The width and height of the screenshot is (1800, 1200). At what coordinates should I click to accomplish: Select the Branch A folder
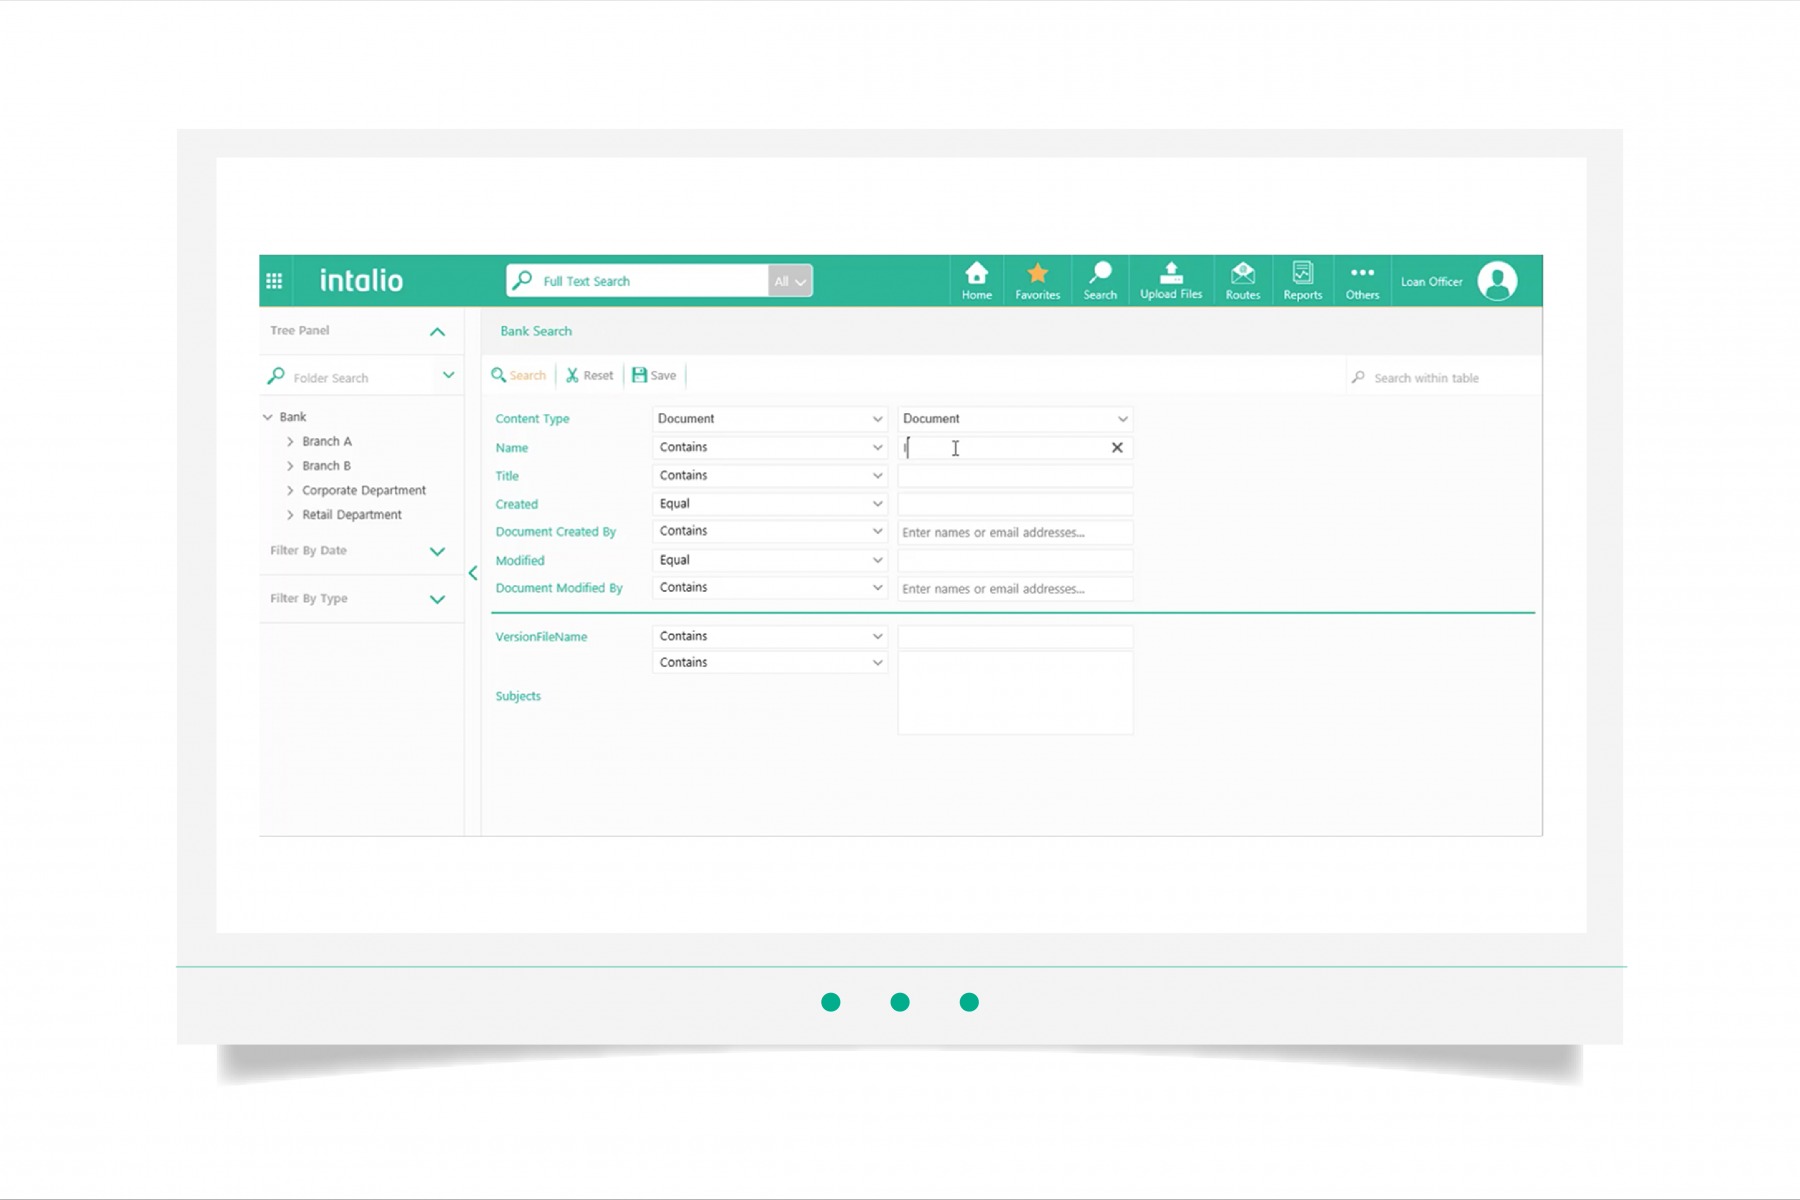(327, 441)
